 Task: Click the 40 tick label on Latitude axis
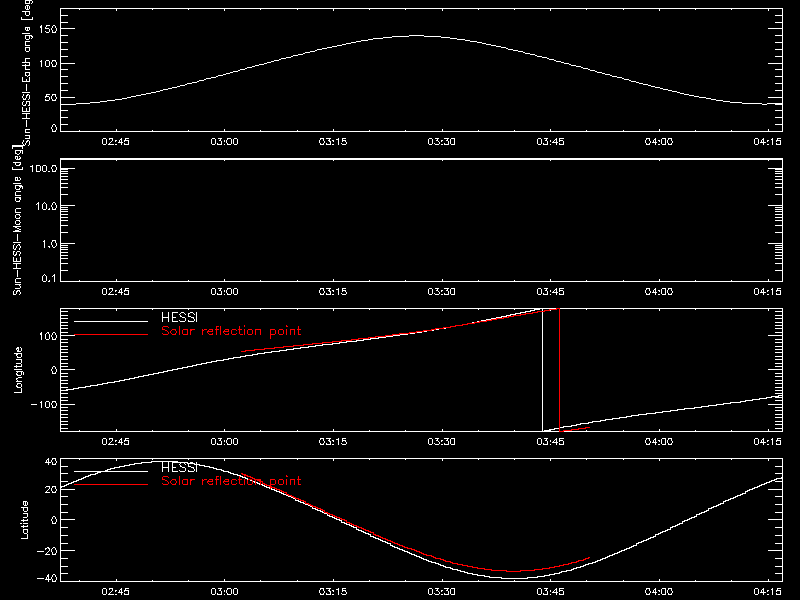click(x=51, y=462)
